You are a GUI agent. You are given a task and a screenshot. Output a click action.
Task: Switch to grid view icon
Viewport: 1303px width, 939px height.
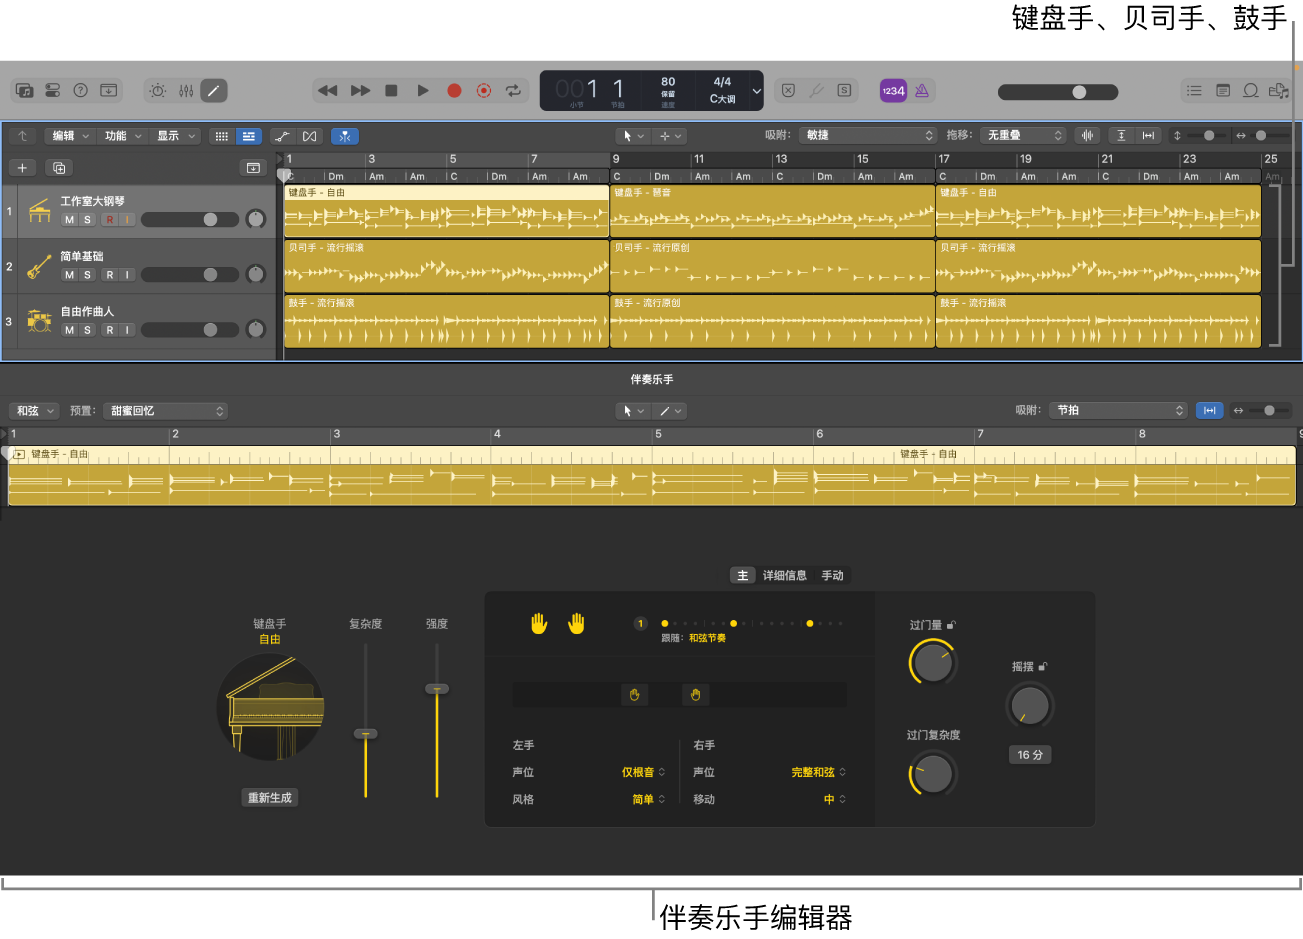coord(222,136)
